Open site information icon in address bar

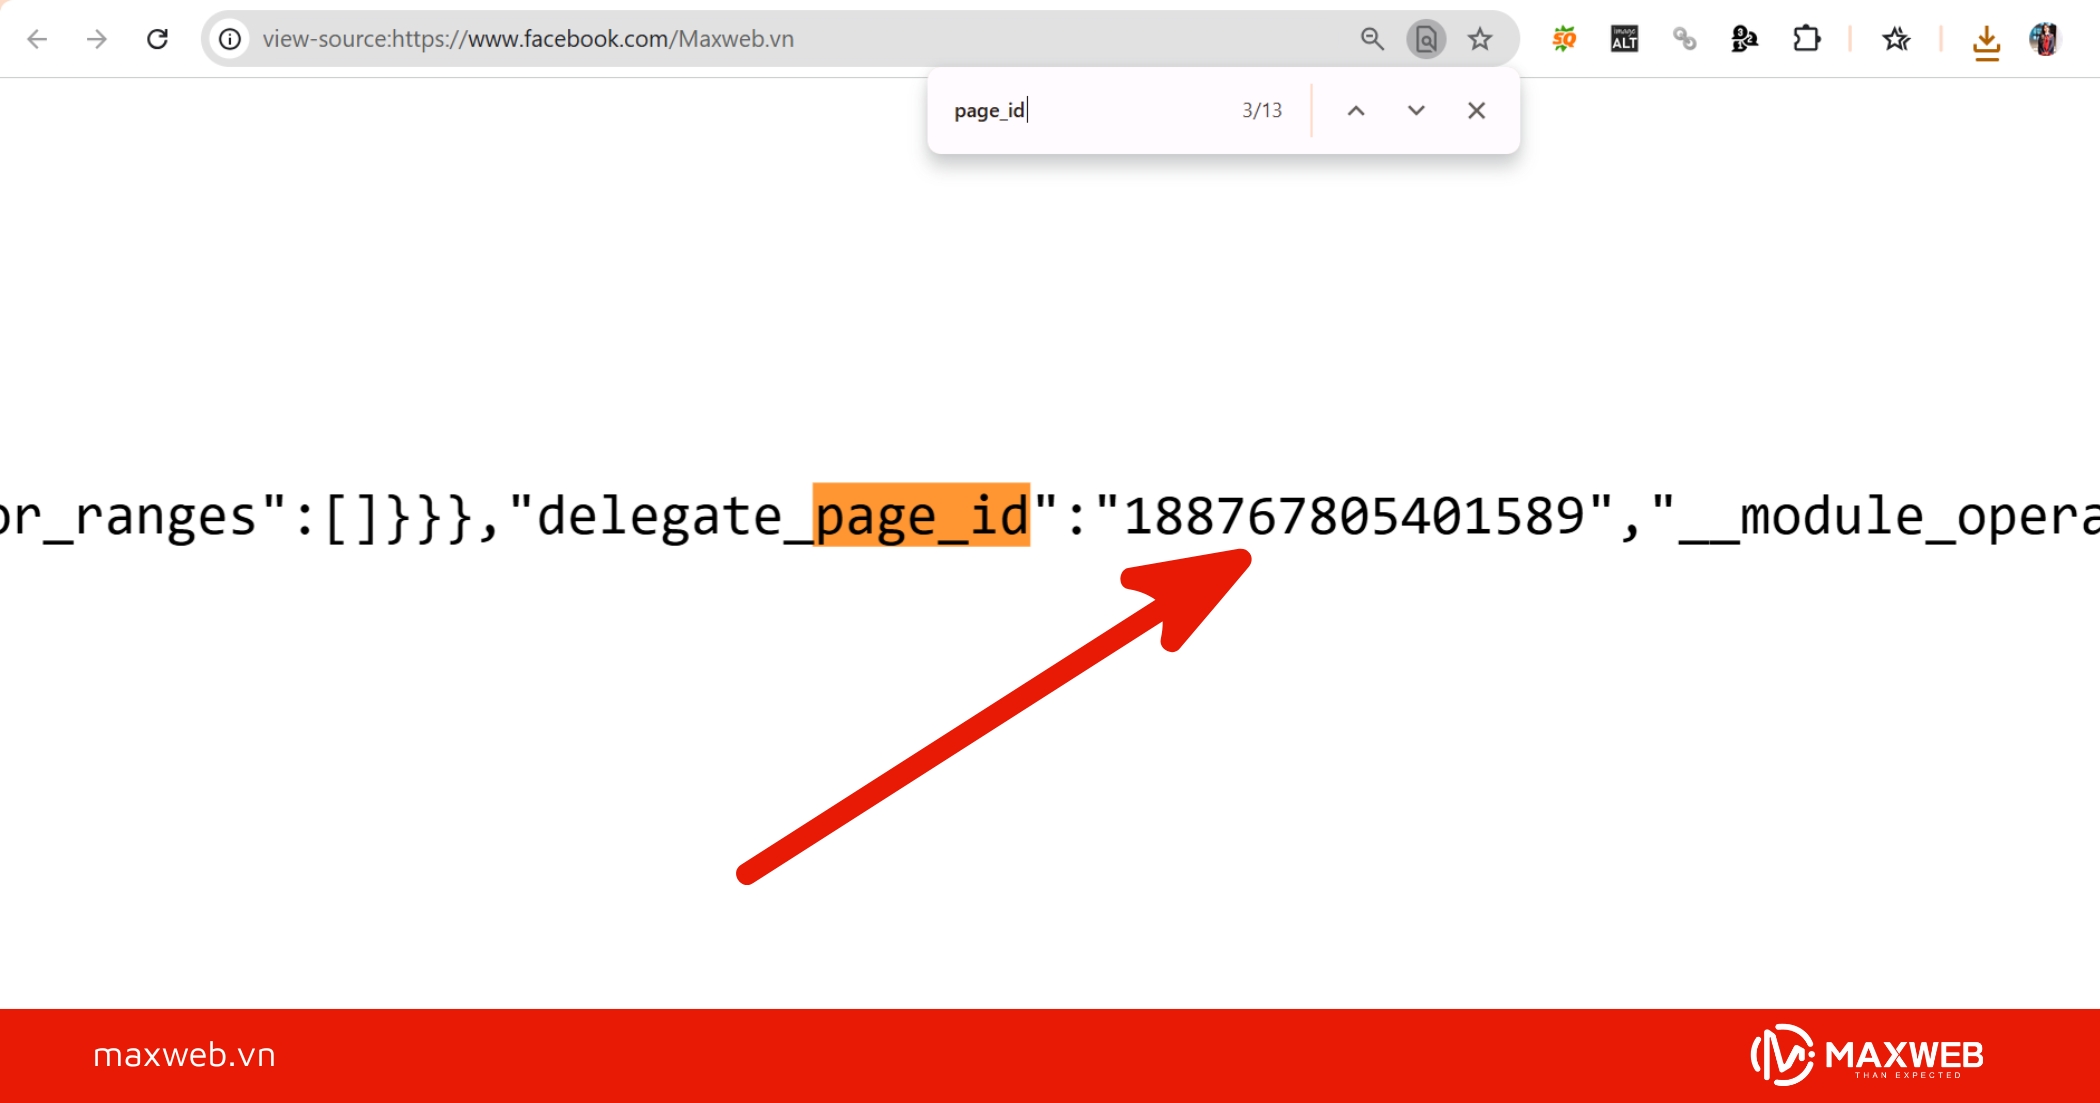click(230, 39)
